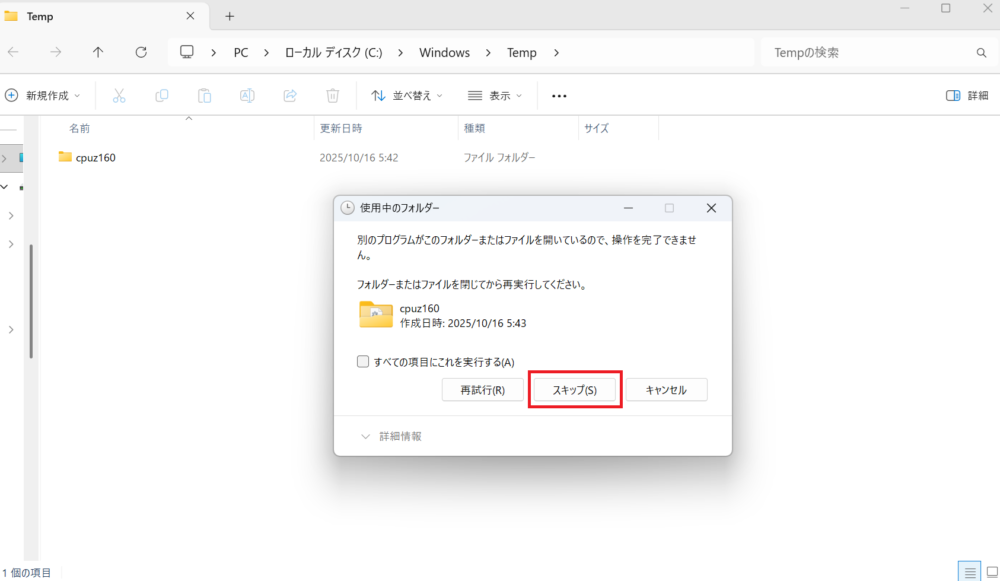Viewport: 1000px width, 581px height.
Task: Switch to large icons view in status bar
Action: (990, 572)
